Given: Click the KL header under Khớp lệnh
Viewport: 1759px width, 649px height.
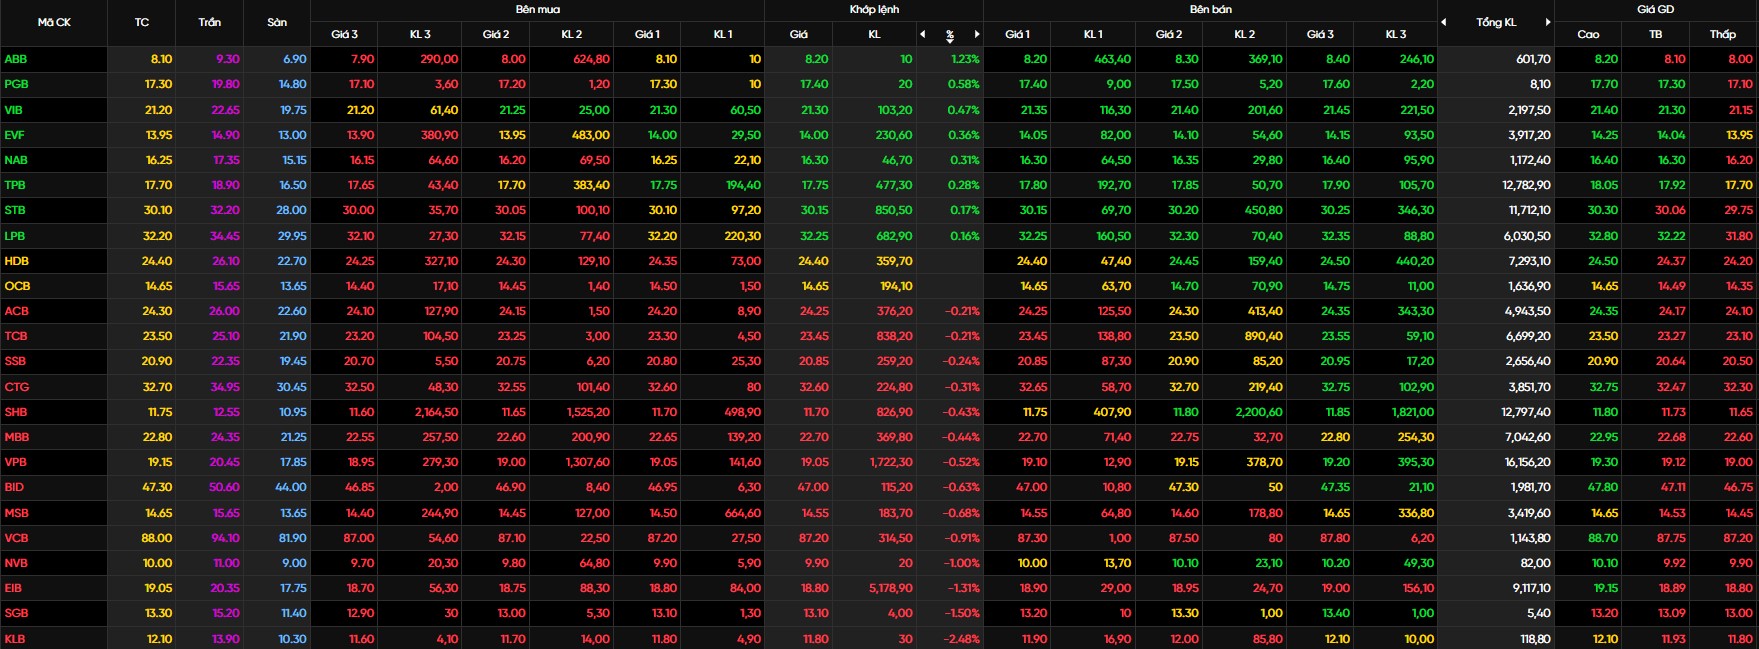Looking at the screenshot, I should pos(874,34).
